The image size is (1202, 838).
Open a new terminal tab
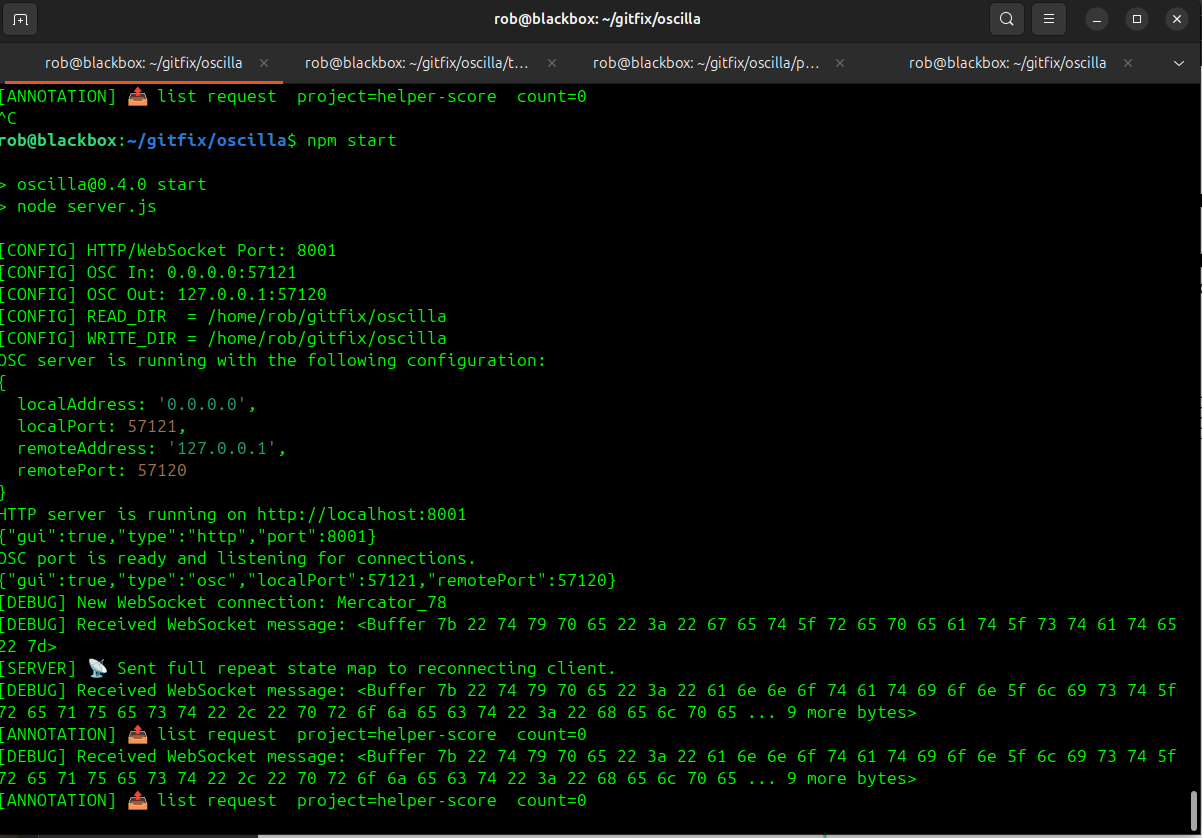pos(21,19)
